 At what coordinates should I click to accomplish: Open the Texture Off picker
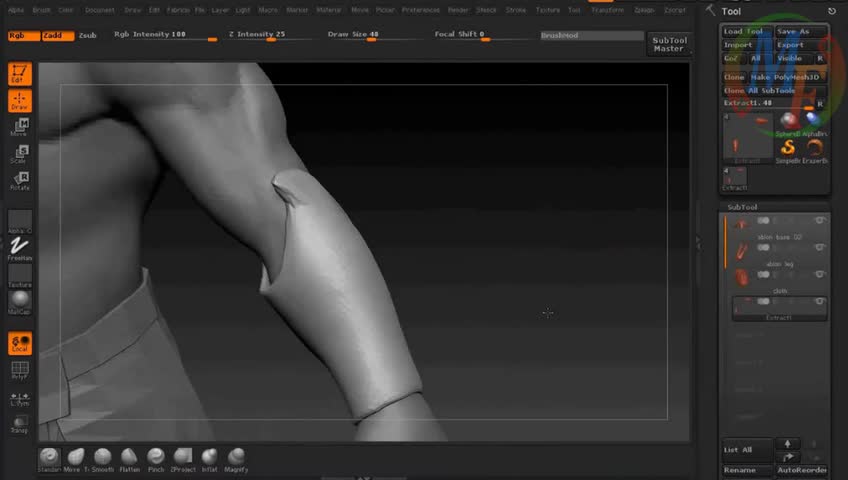point(19,276)
